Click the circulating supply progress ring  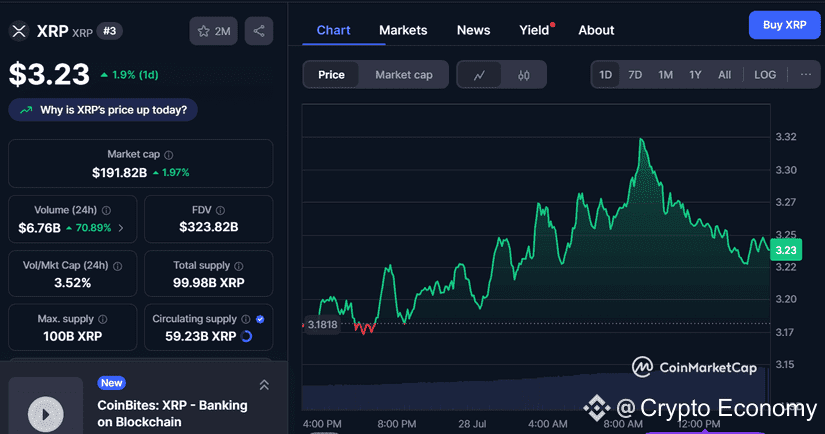click(x=246, y=336)
